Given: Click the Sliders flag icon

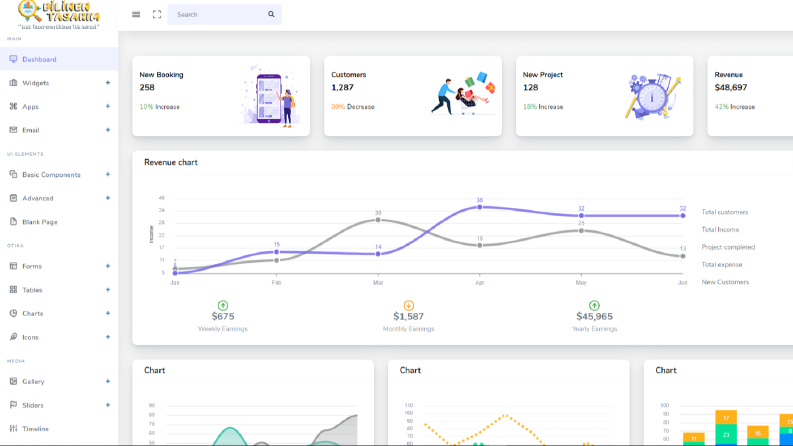Looking at the screenshot, I should tap(13, 405).
